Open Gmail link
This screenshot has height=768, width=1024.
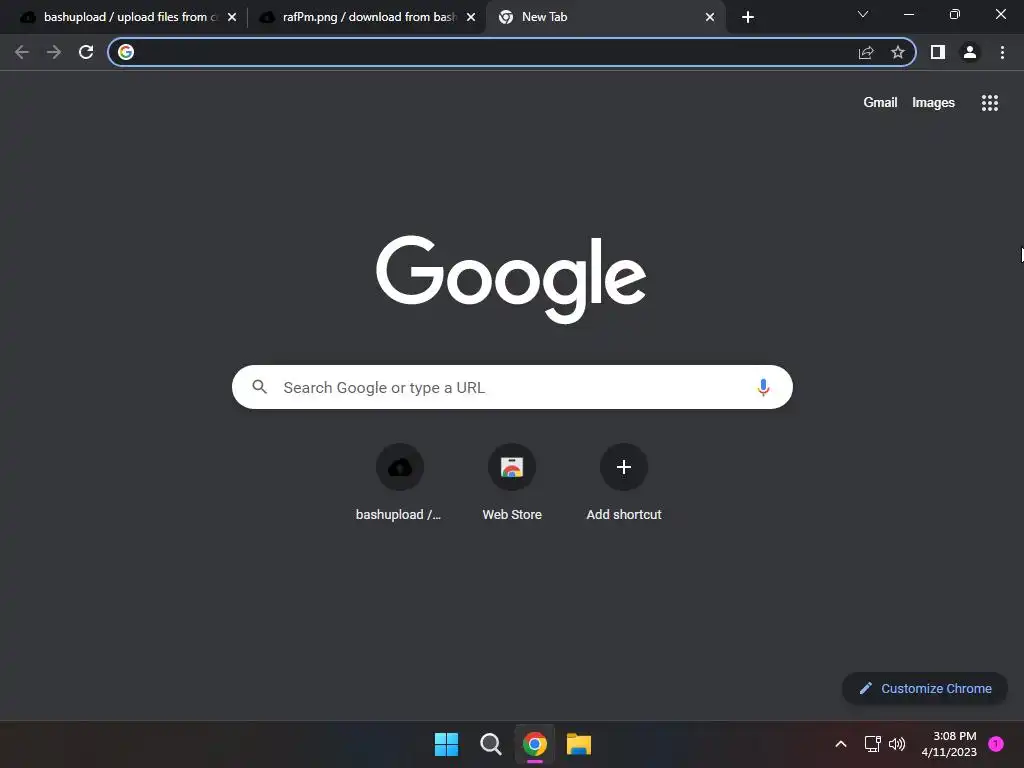880,103
